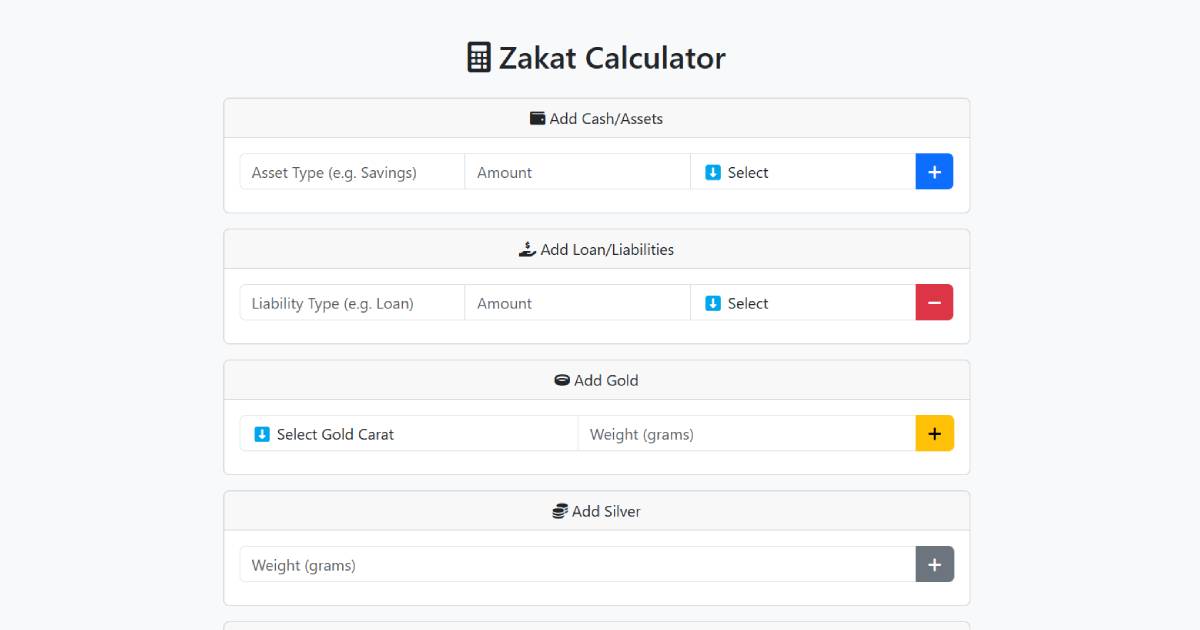Click the gold coin icon in Add Gold header
This screenshot has height=630, width=1200.
click(563, 380)
